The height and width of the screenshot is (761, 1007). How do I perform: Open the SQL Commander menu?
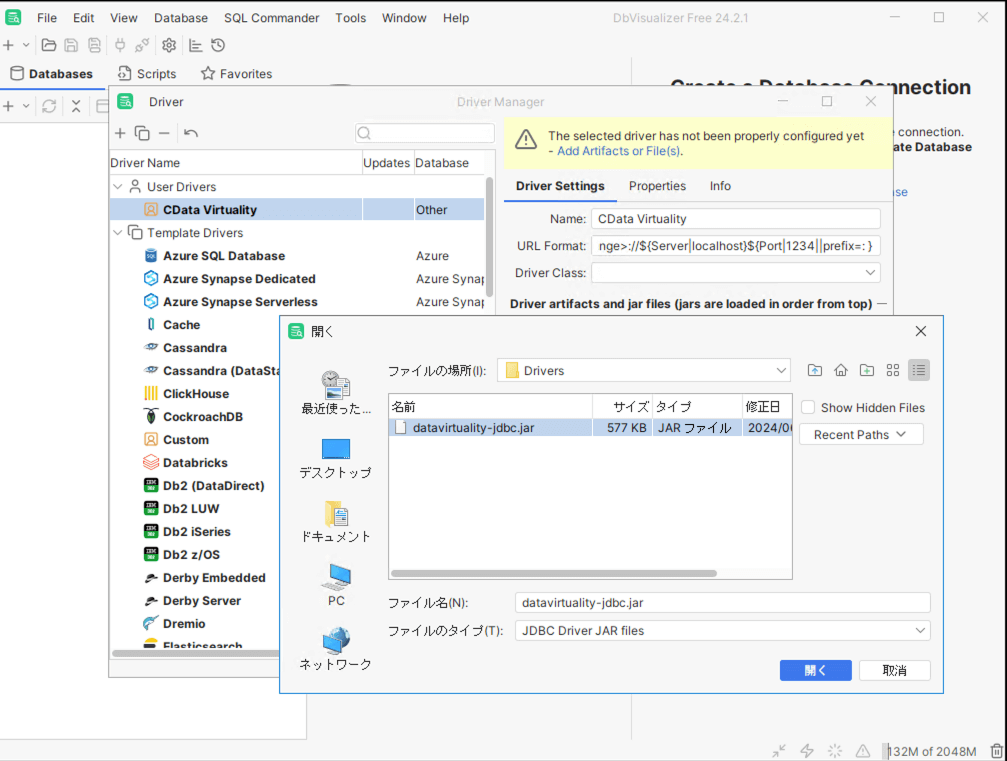(x=271, y=18)
